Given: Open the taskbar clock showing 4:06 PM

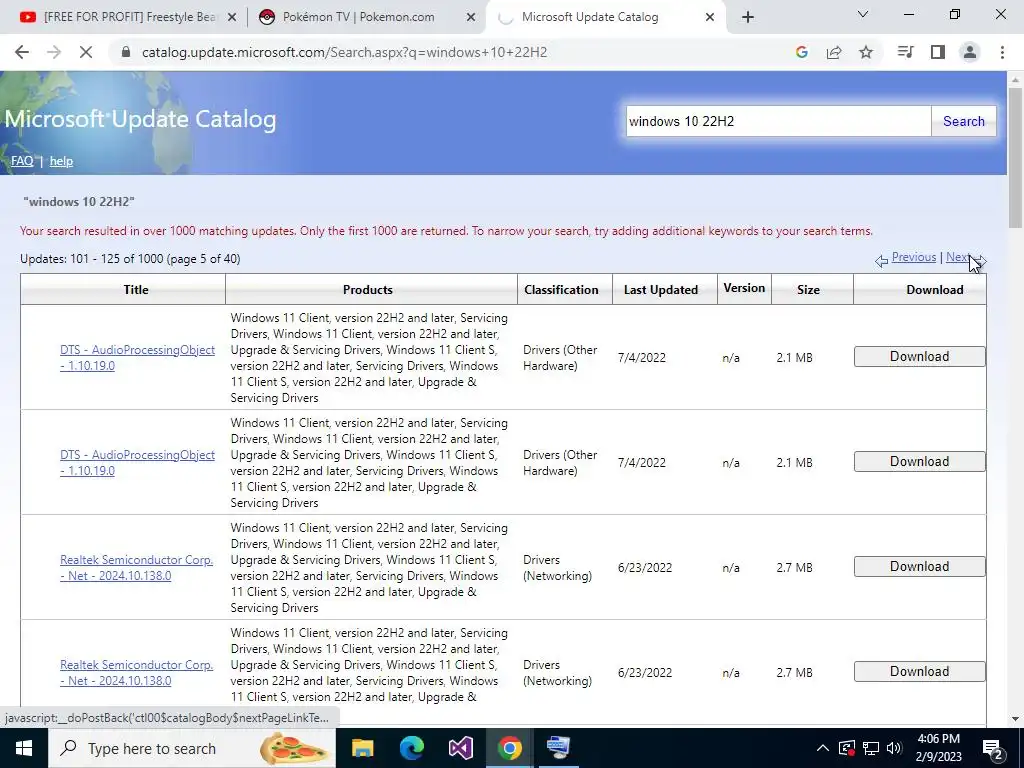Looking at the screenshot, I should pyautogui.click(x=938, y=748).
